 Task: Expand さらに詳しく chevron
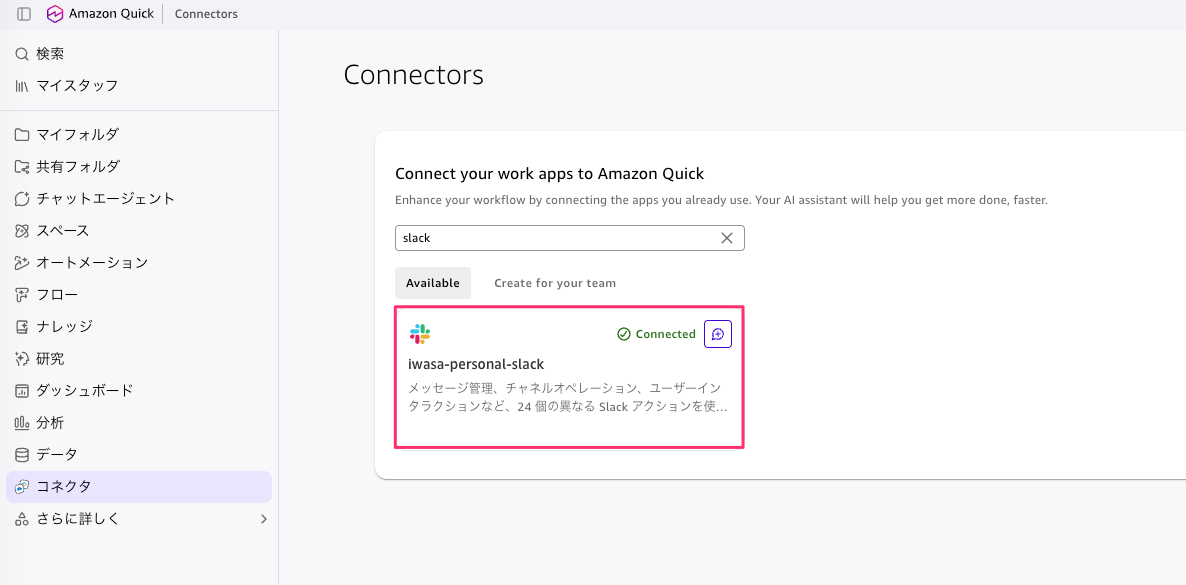[x=263, y=519]
